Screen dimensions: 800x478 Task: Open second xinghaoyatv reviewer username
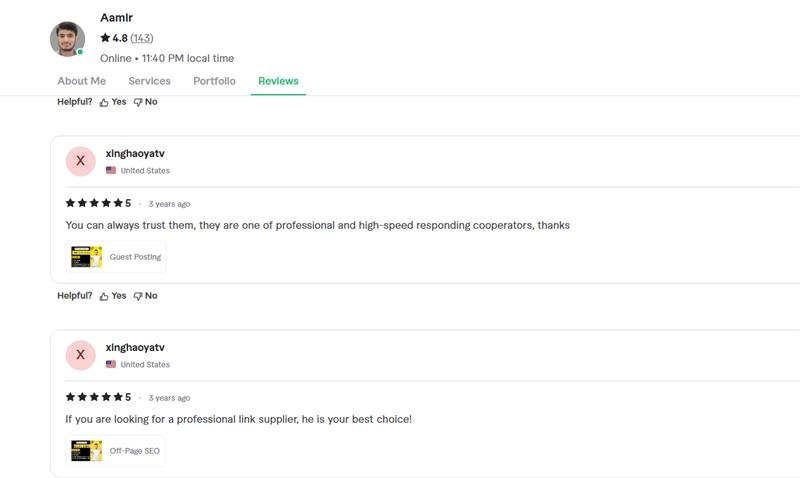click(135, 347)
